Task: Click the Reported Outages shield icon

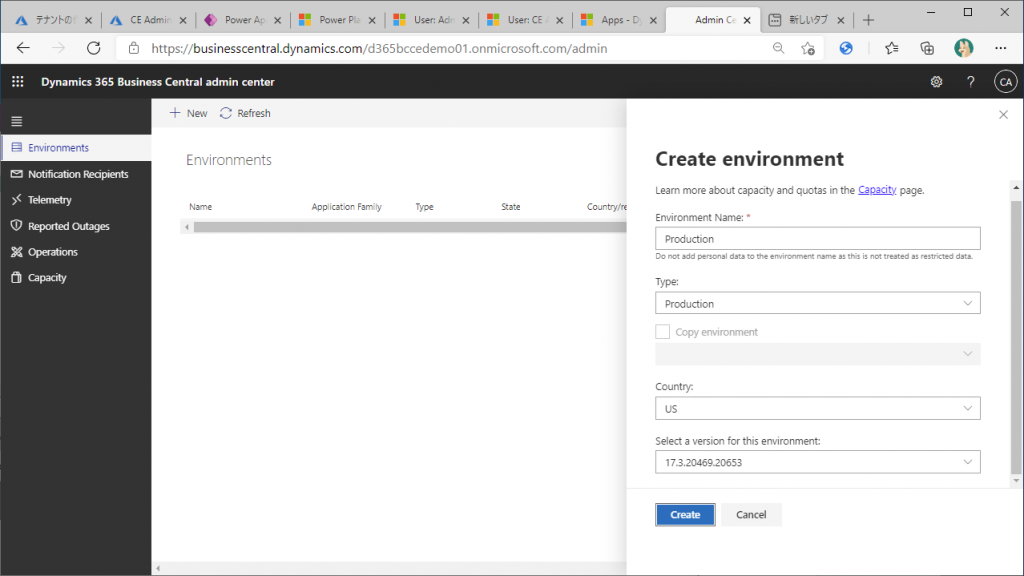Action: [17, 225]
